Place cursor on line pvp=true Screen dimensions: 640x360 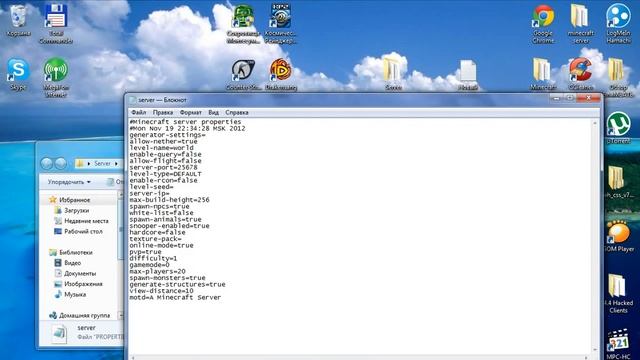pos(146,252)
